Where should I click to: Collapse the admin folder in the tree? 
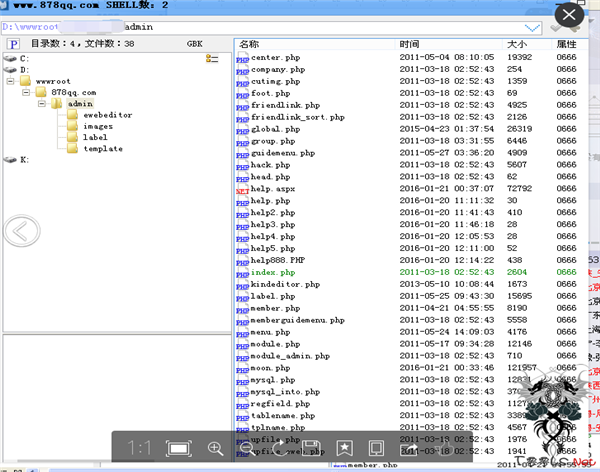click(43, 104)
